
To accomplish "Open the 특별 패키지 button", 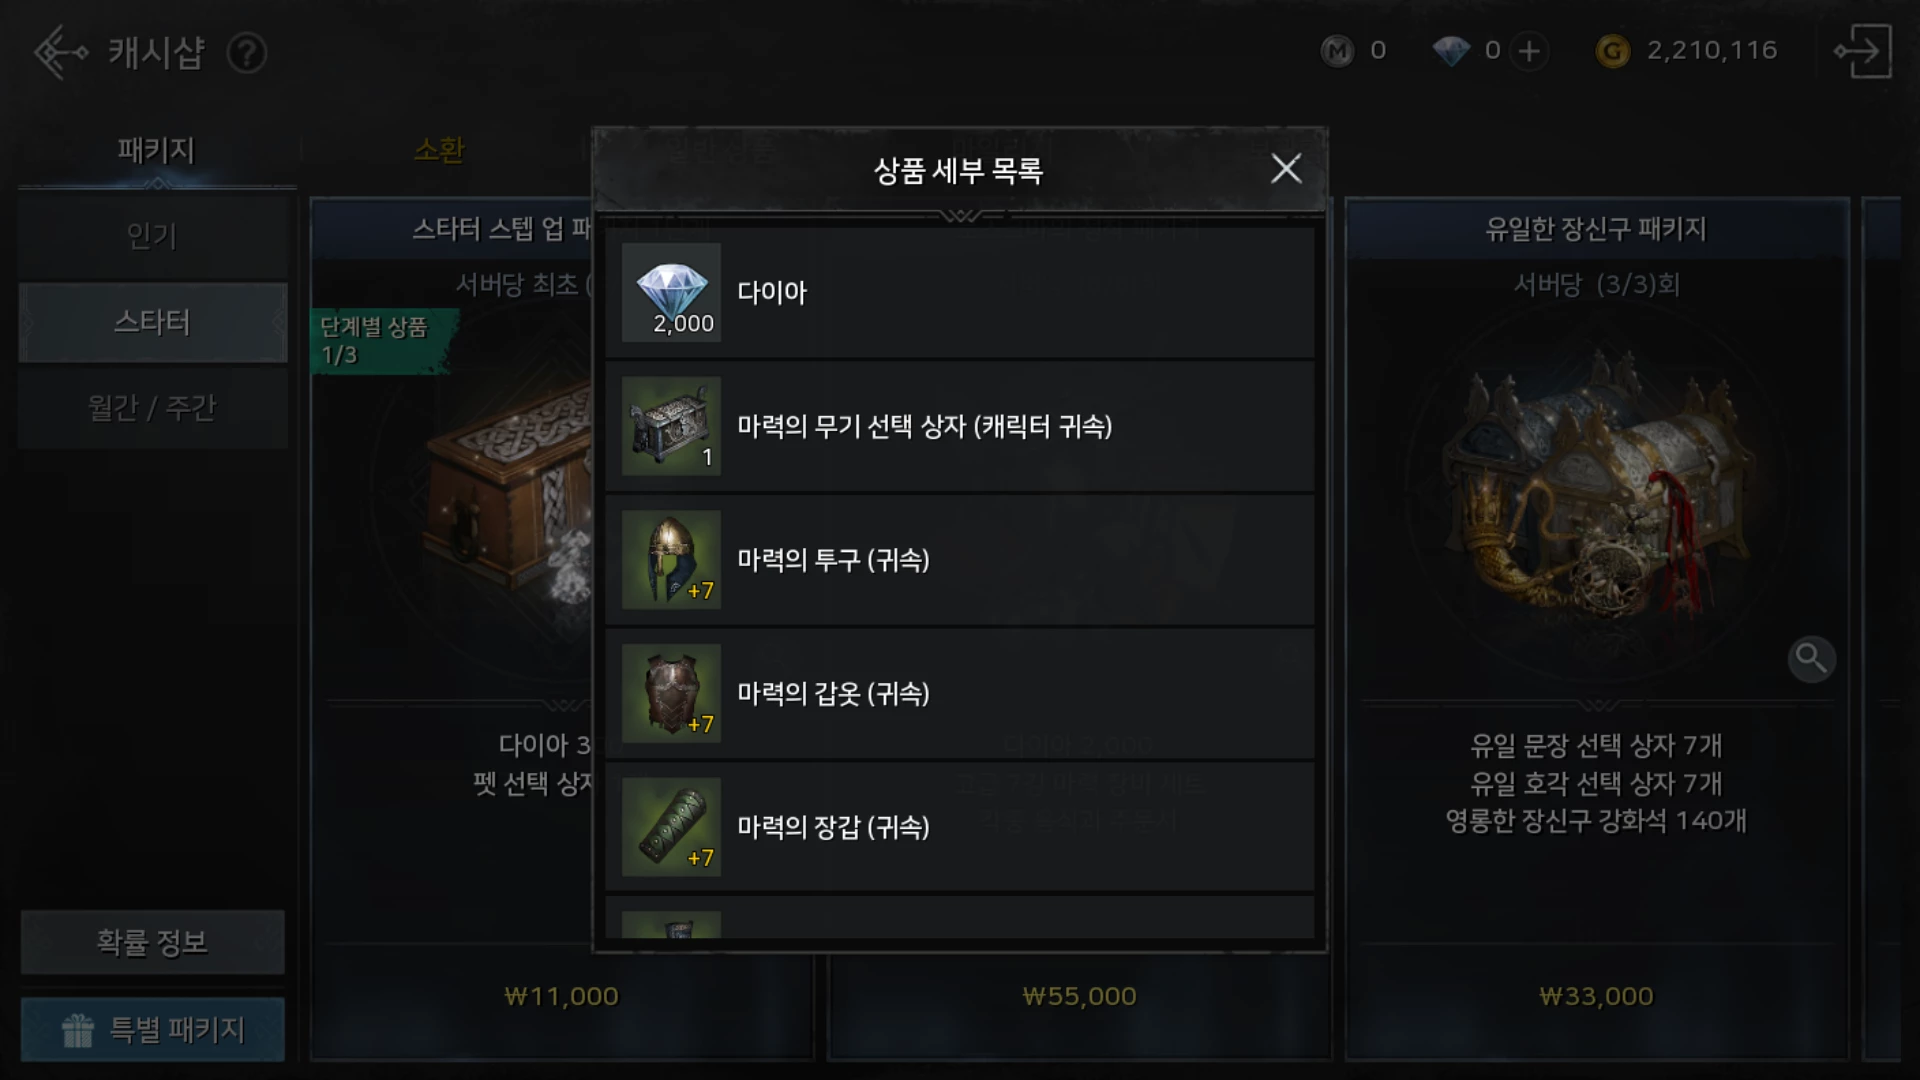I will pos(152,1029).
